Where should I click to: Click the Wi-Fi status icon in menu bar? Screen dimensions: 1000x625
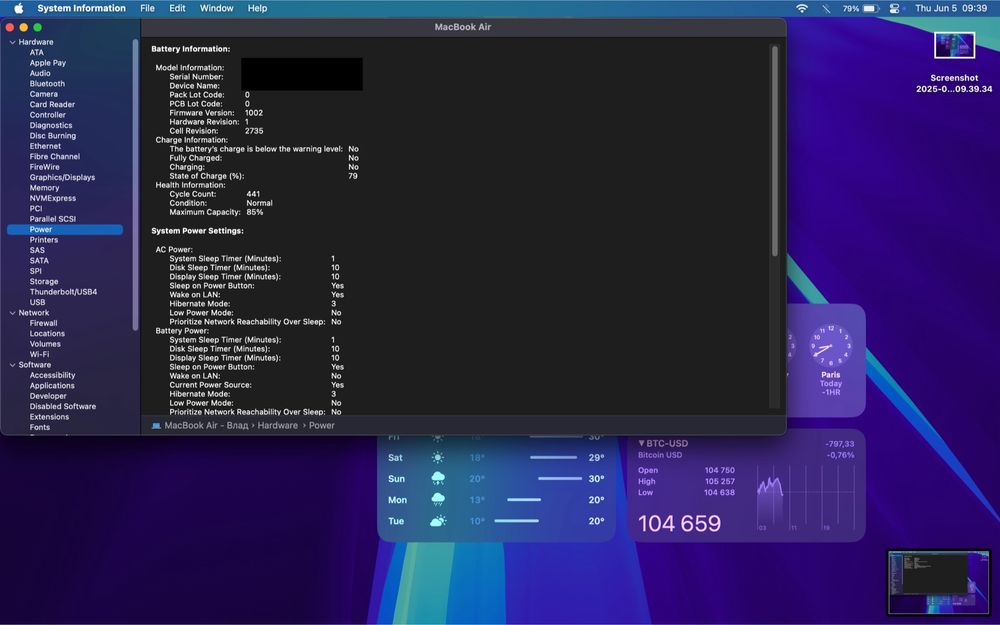(x=802, y=8)
